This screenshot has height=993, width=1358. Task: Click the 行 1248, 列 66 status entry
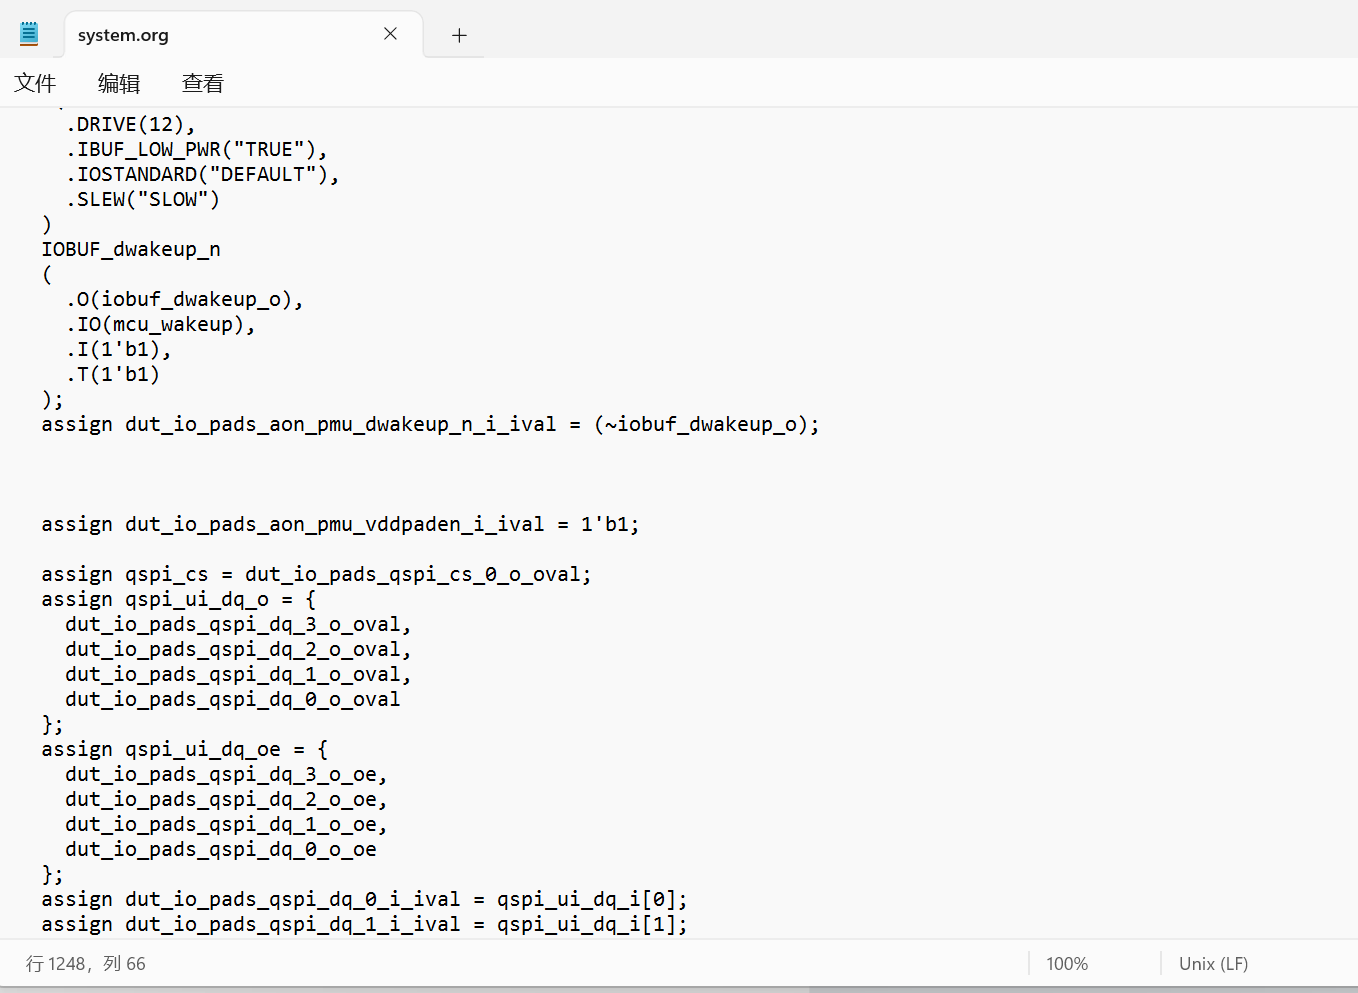pyautogui.click(x=86, y=964)
